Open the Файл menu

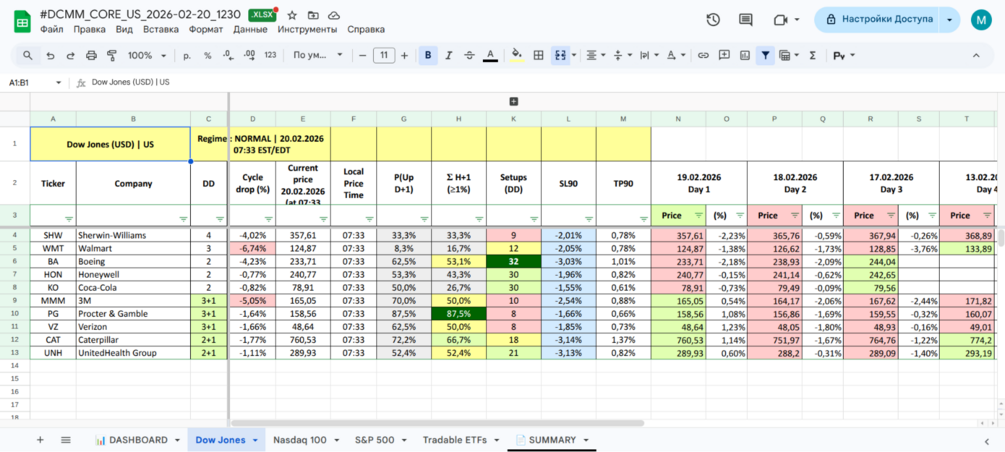click(x=51, y=29)
